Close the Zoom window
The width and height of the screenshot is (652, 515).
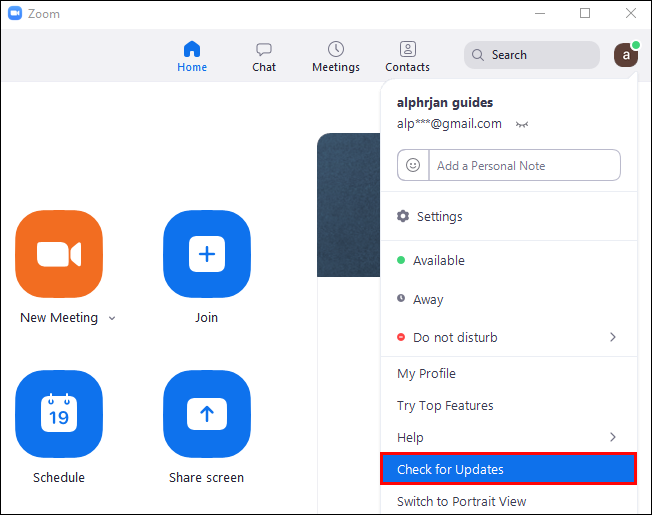[x=631, y=13]
